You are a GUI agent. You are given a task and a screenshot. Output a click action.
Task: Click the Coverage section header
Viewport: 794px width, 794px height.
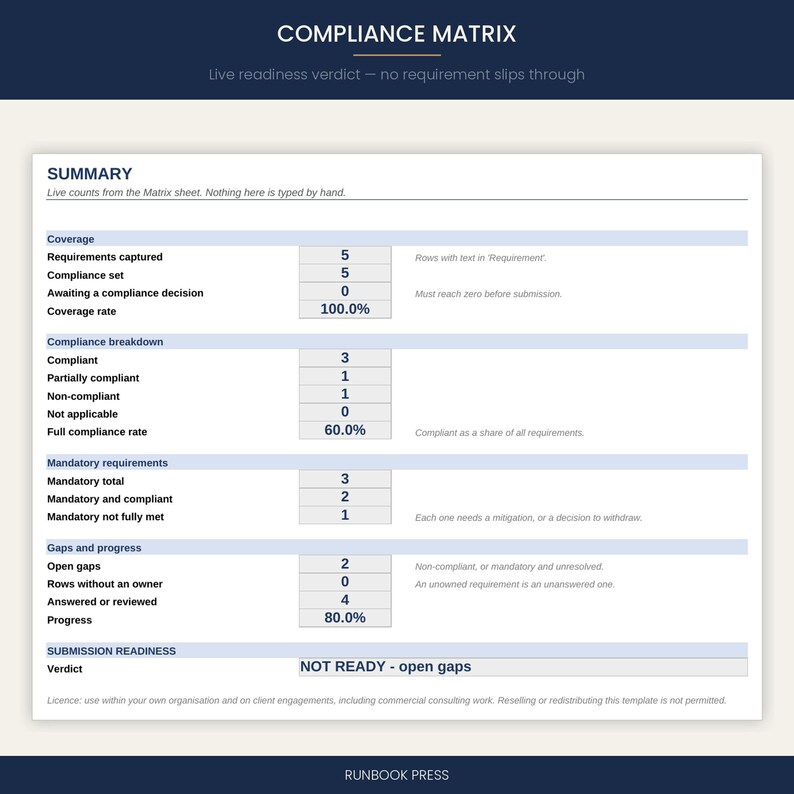(396, 239)
